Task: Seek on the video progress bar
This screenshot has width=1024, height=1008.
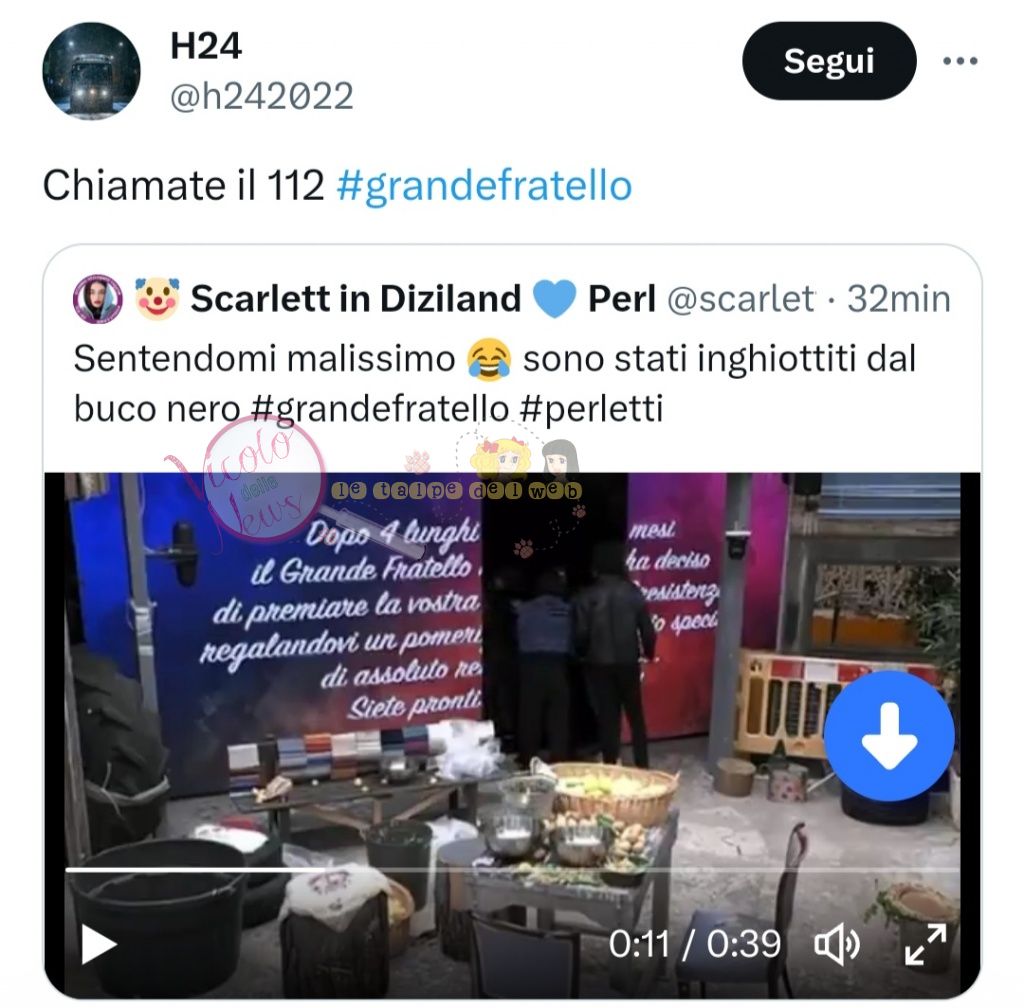Action: (512, 870)
